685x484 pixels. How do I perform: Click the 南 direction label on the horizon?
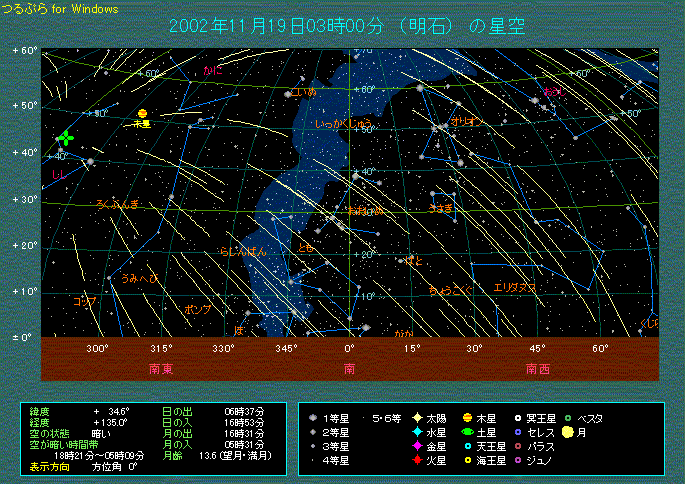point(350,368)
